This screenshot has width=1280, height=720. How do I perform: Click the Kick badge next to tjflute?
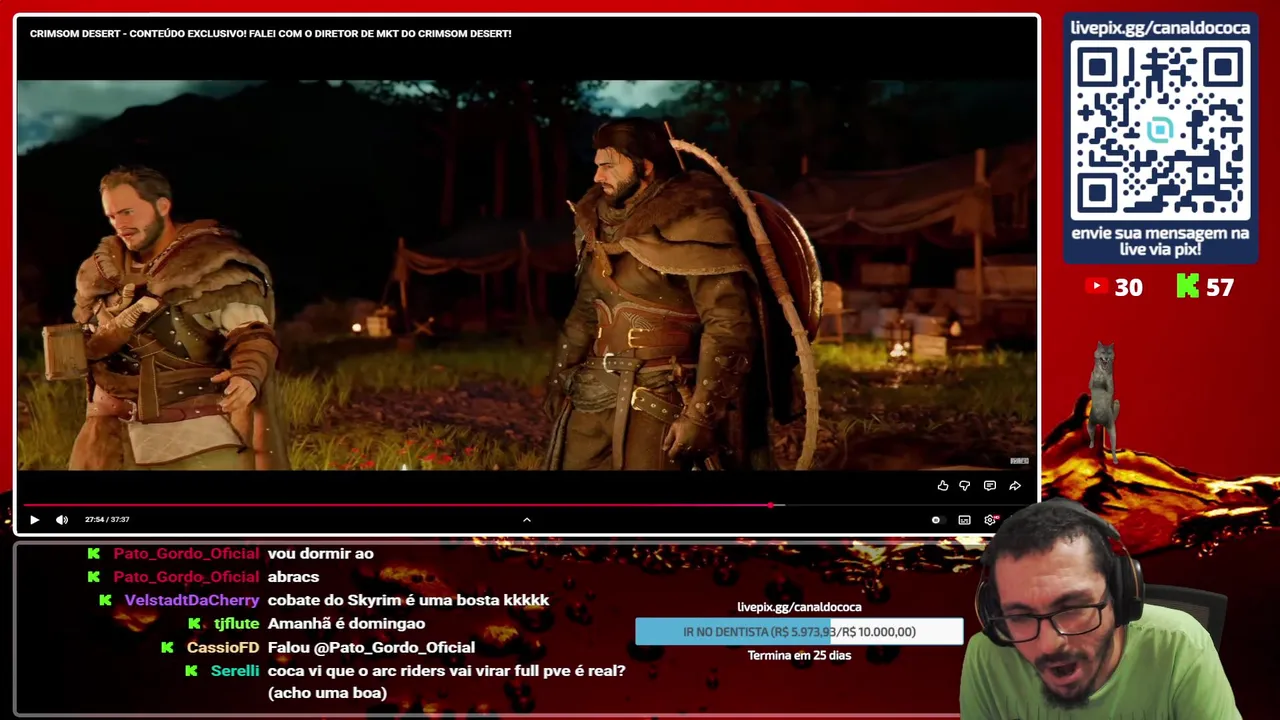click(194, 624)
